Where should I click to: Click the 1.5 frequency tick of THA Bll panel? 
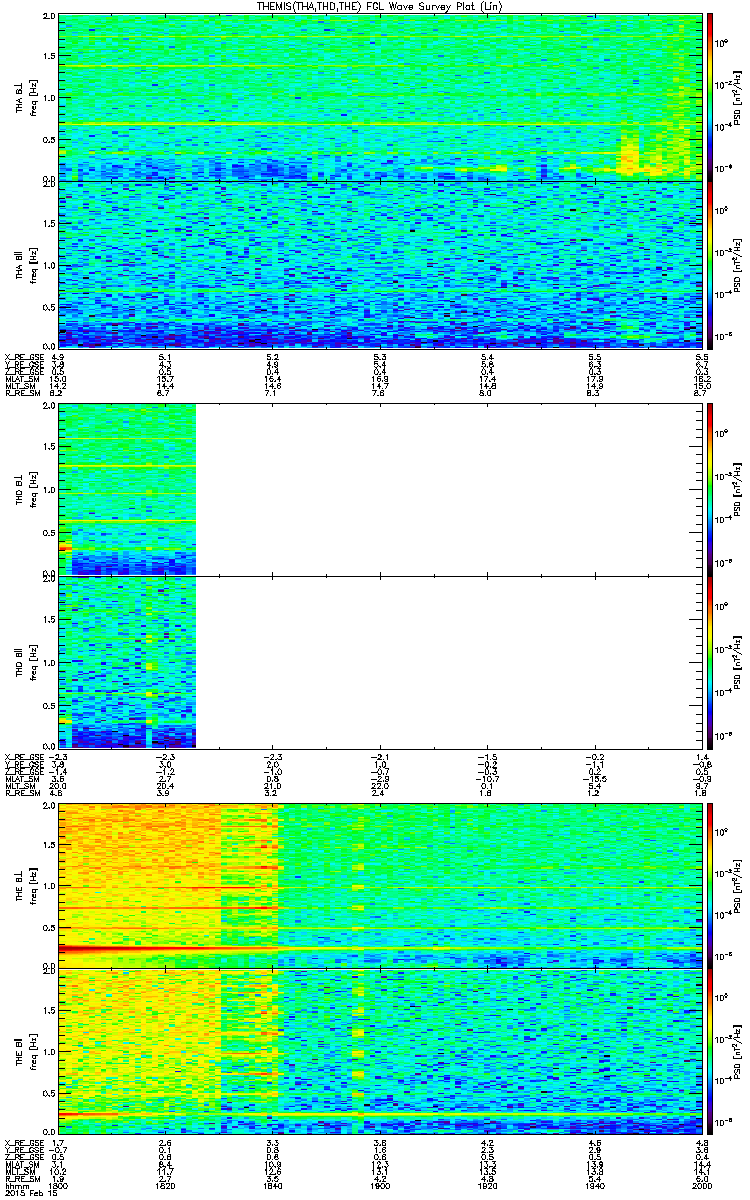[48, 222]
